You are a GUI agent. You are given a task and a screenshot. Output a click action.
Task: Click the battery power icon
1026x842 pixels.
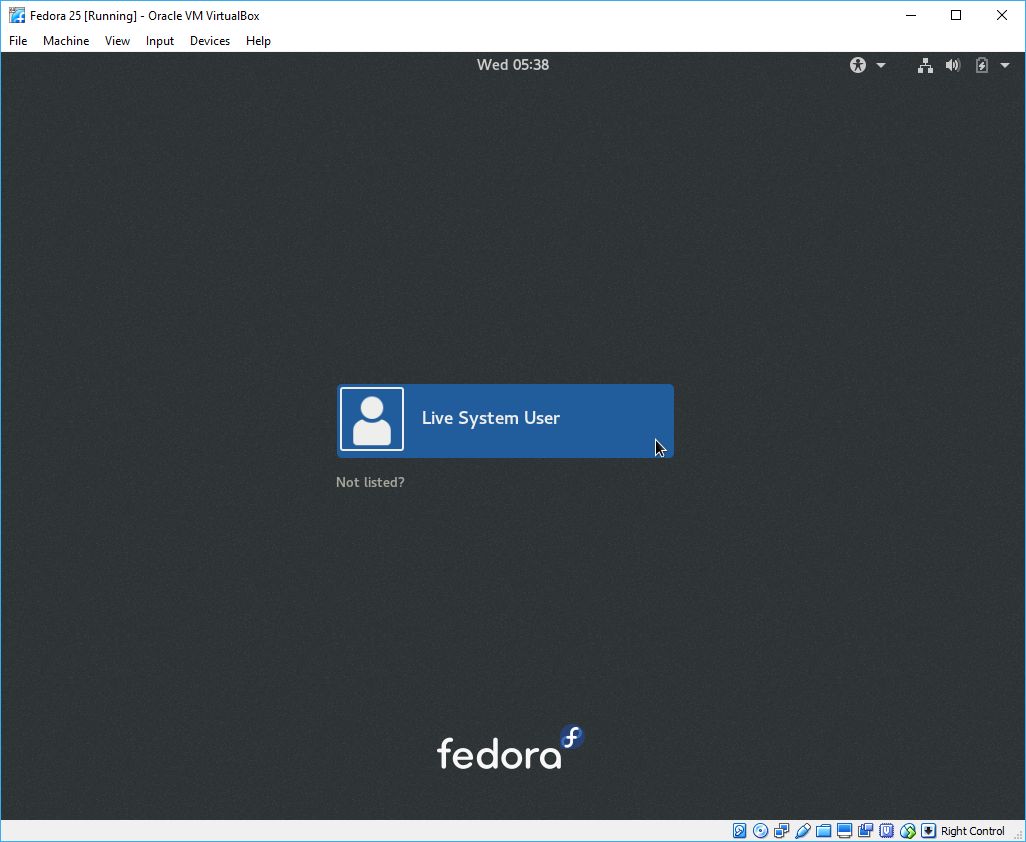pos(982,65)
